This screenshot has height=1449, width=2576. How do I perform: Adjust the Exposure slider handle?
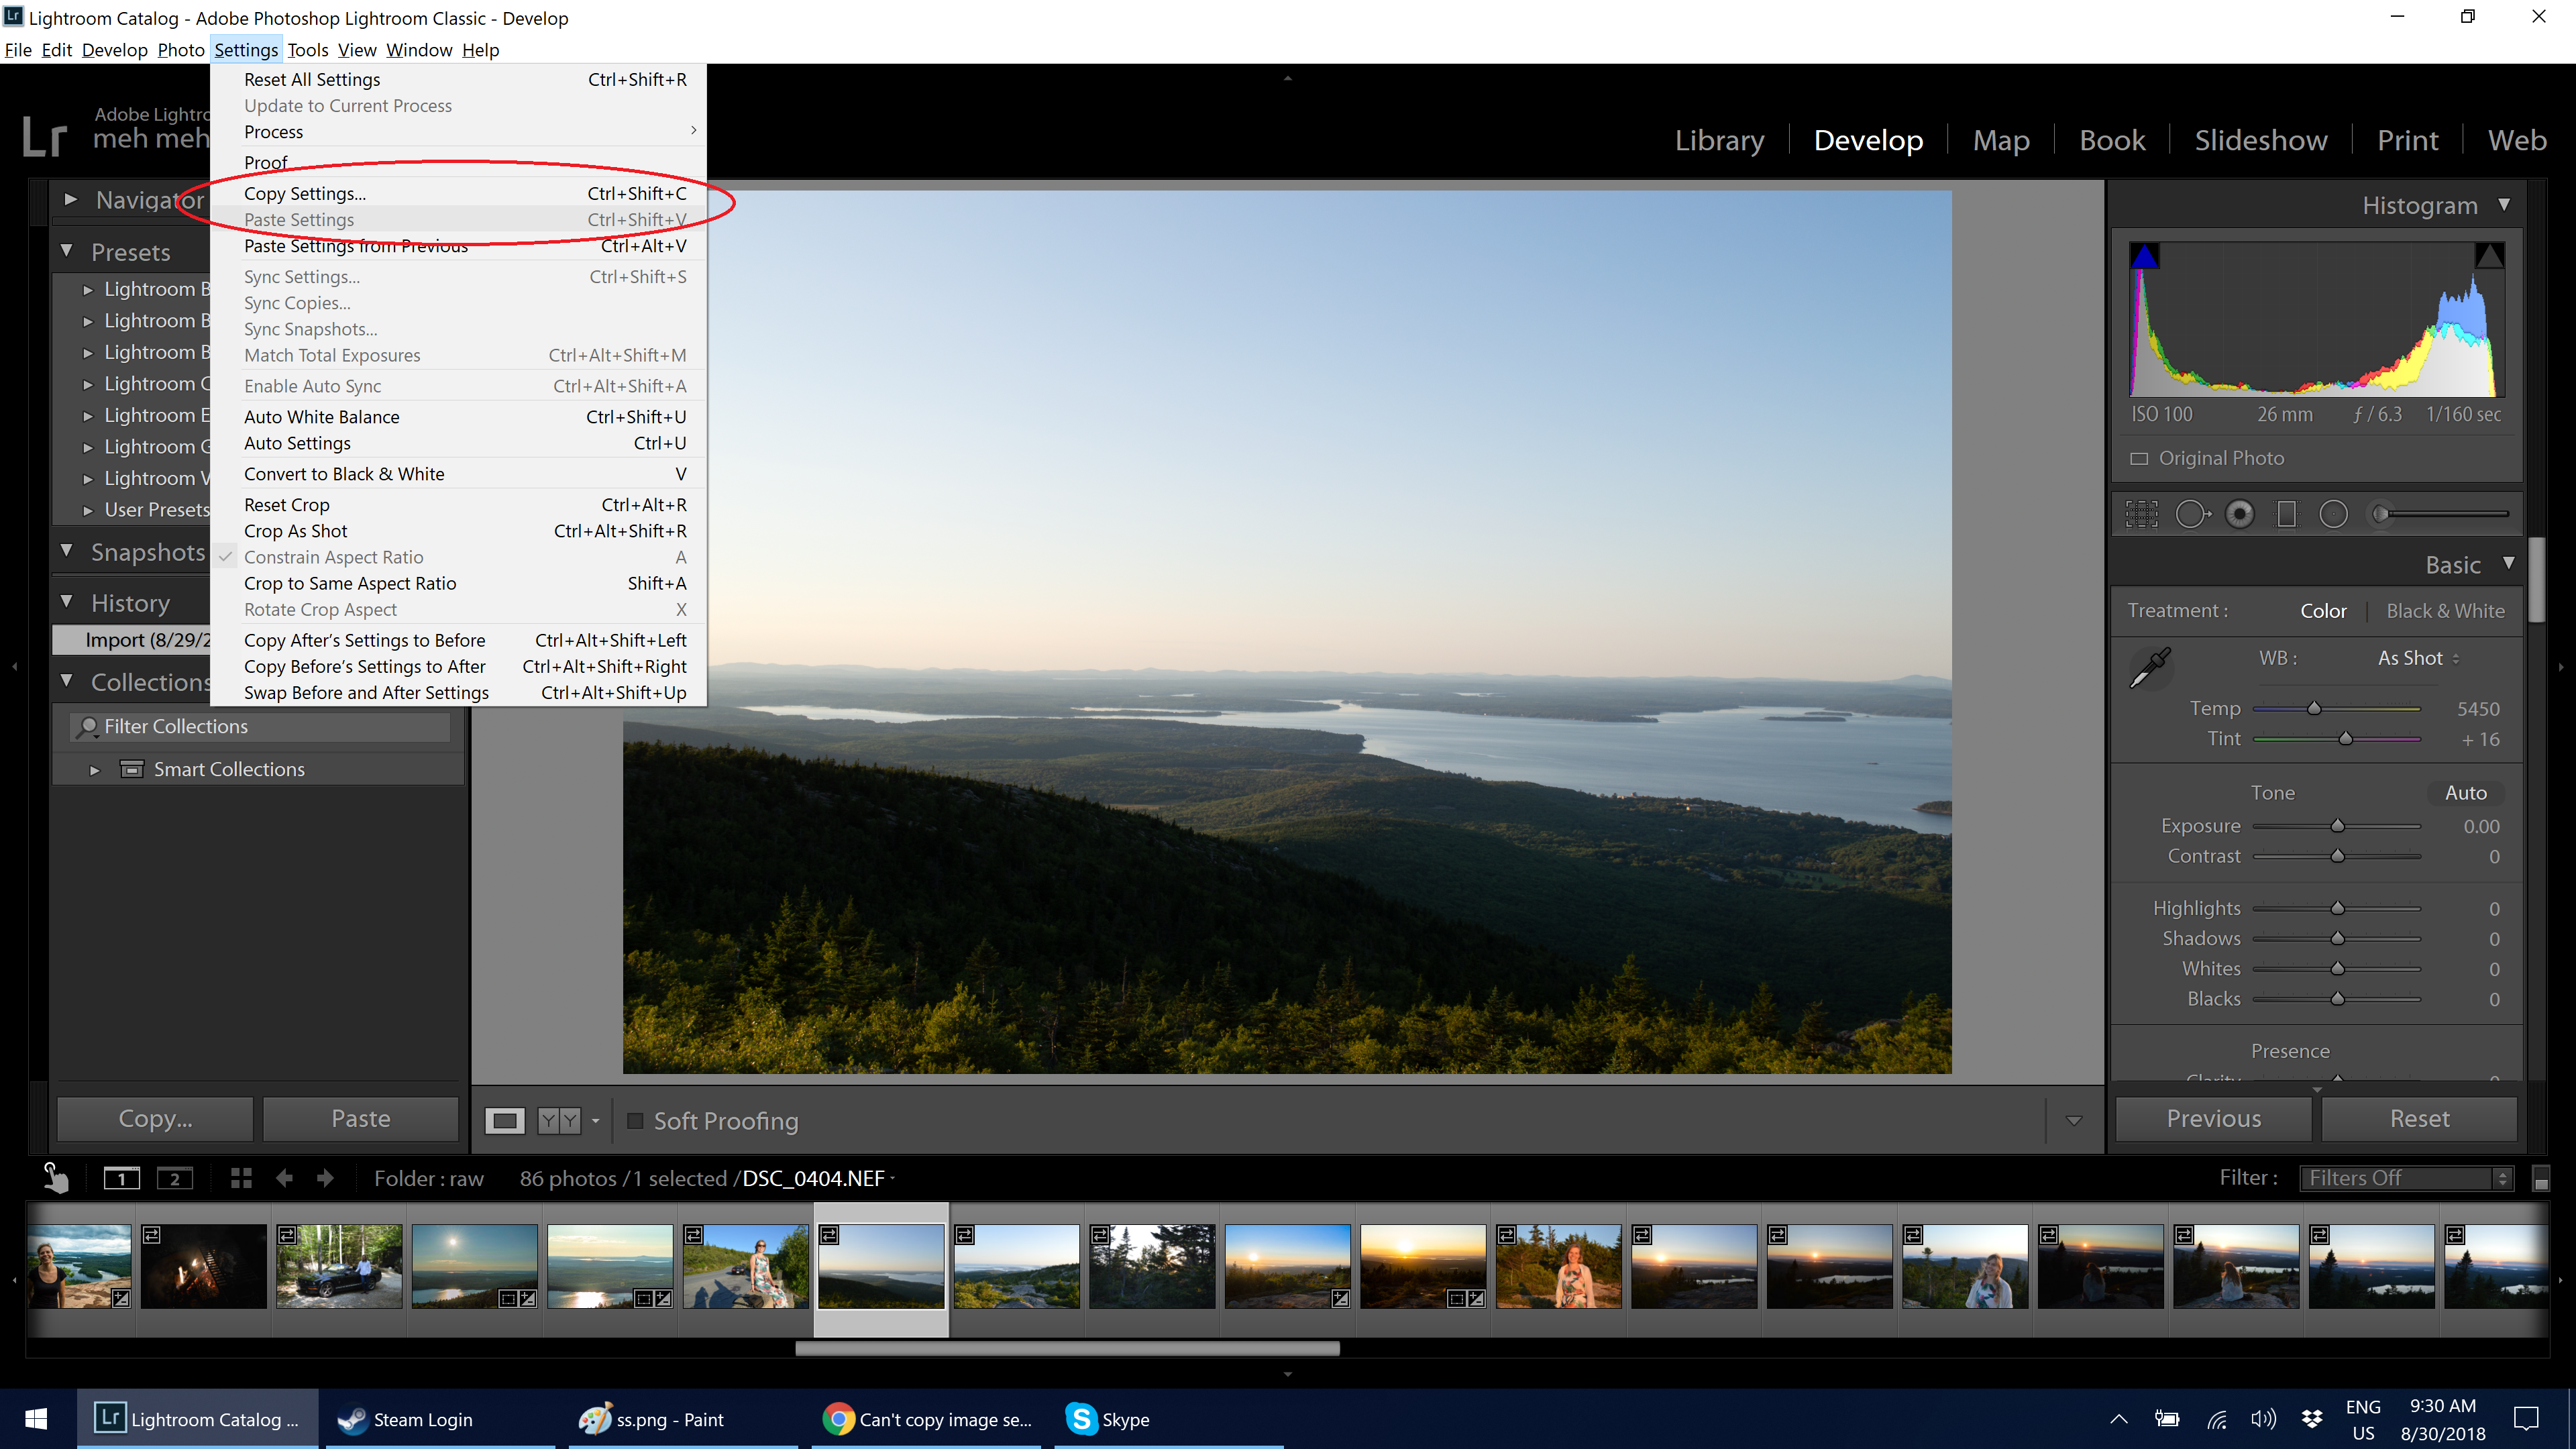click(2337, 827)
